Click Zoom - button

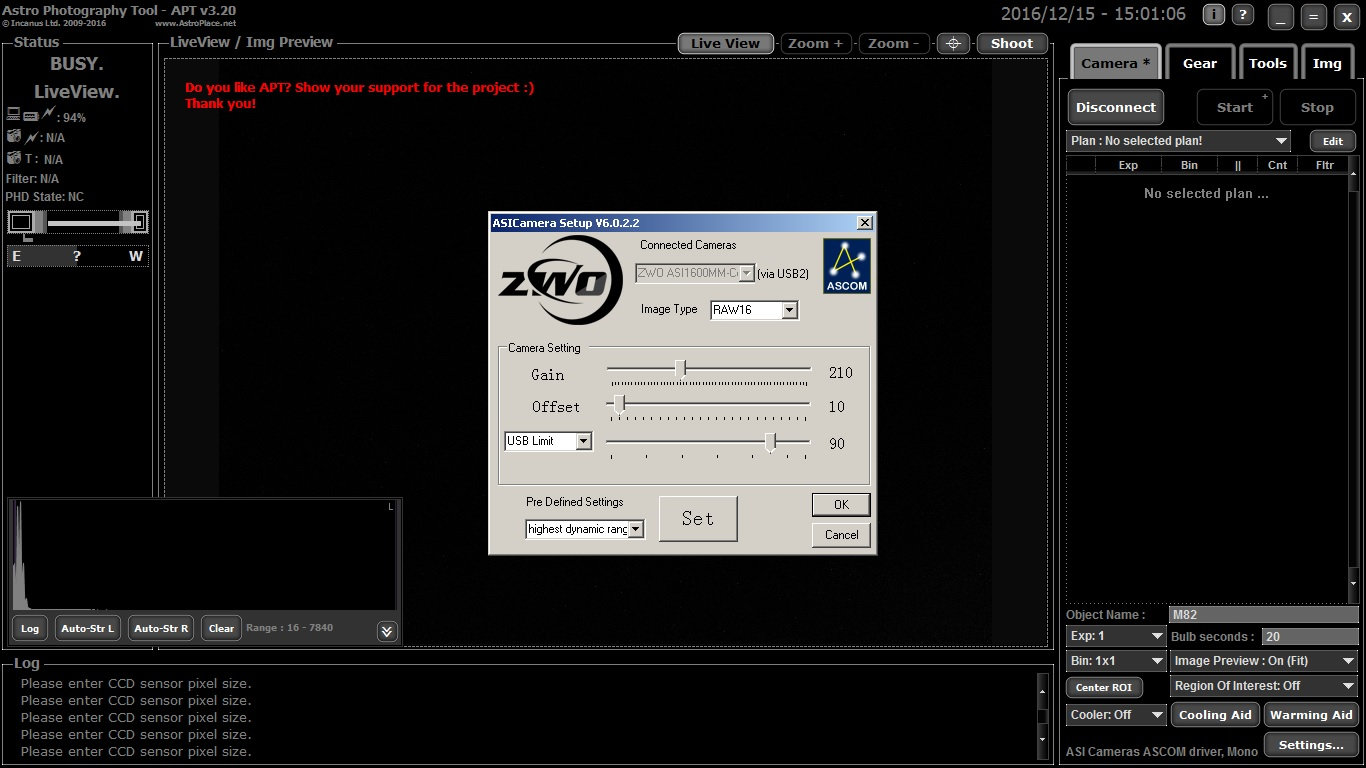click(x=895, y=43)
